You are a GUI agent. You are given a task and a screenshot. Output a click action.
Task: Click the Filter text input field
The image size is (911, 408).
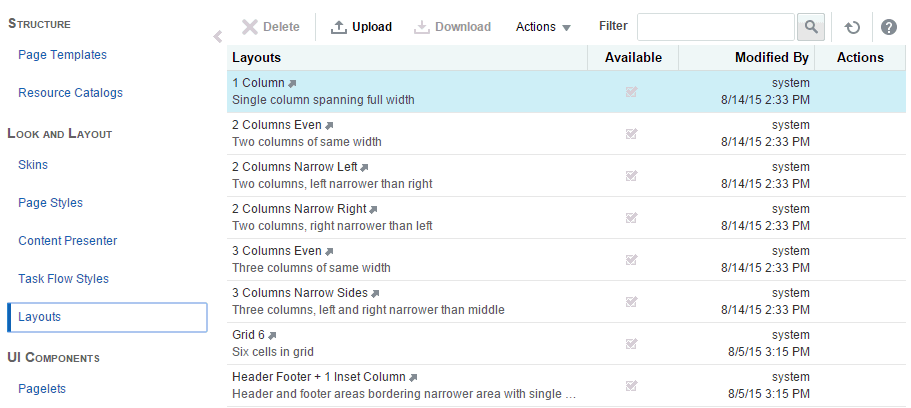pyautogui.click(x=716, y=27)
